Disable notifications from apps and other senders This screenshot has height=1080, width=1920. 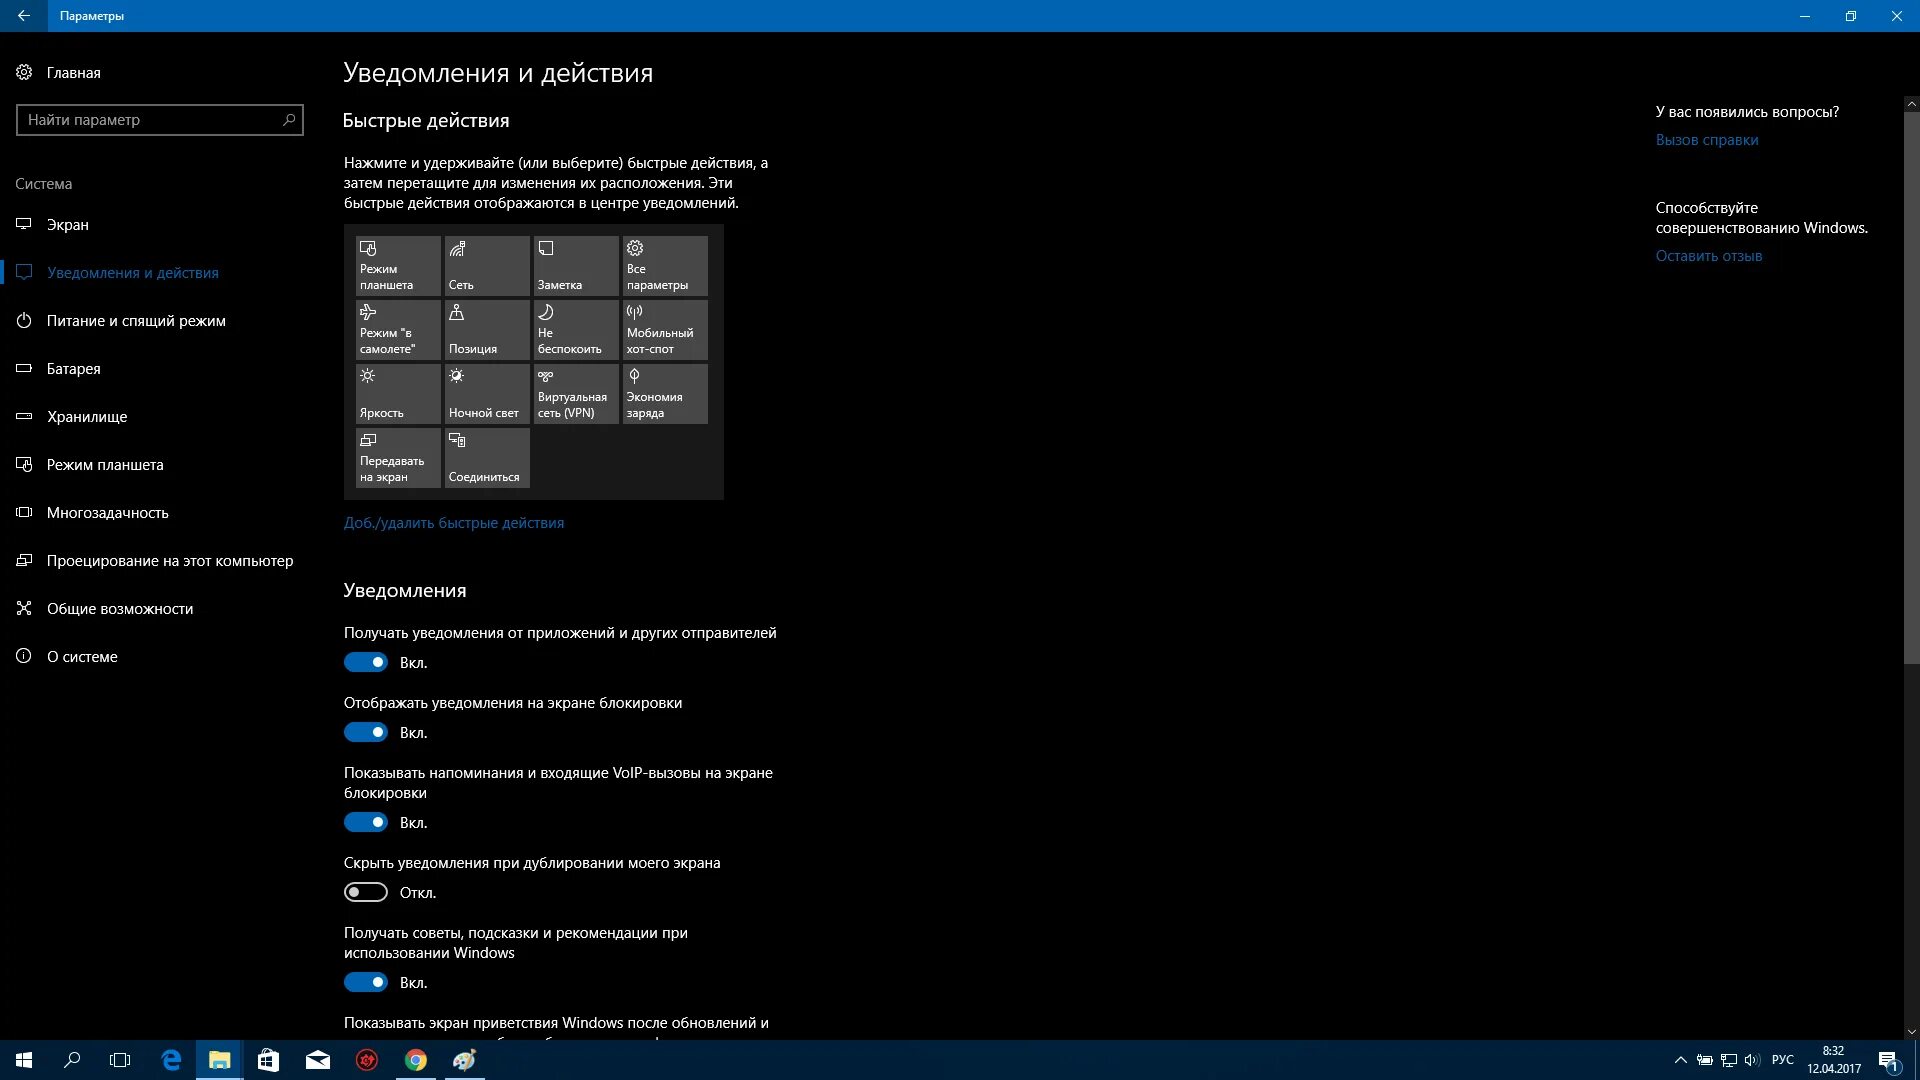point(366,662)
